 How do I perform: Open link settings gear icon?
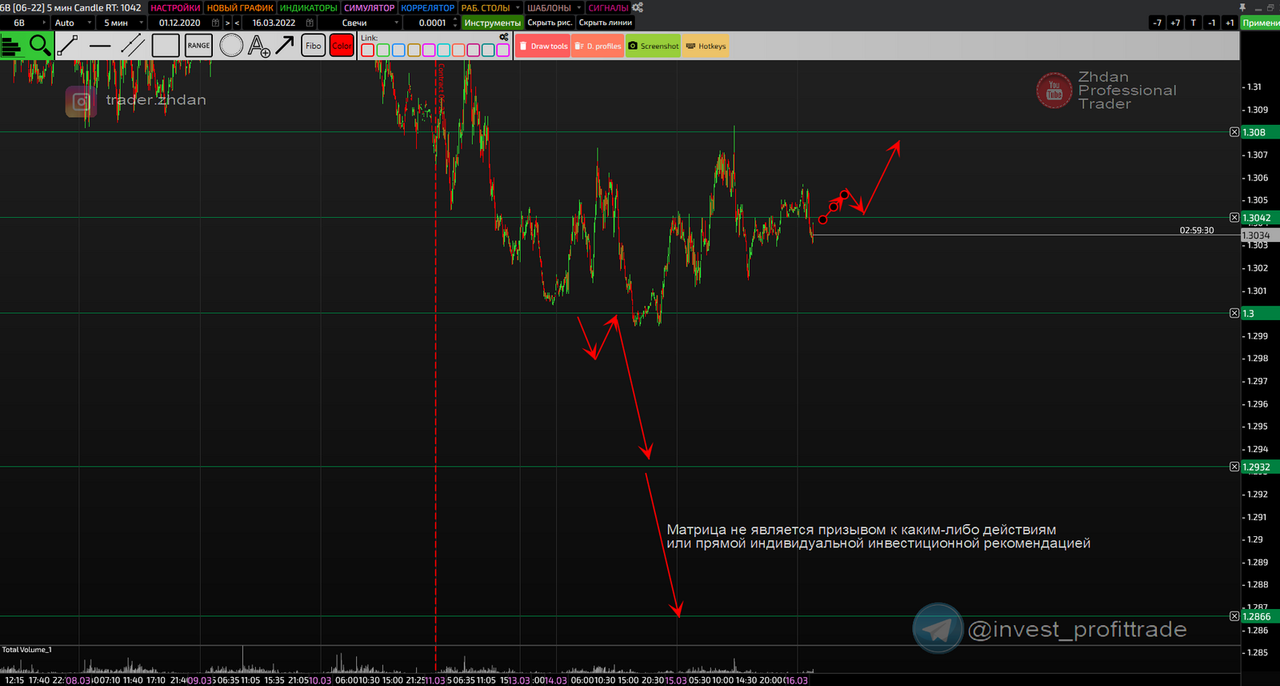504,37
